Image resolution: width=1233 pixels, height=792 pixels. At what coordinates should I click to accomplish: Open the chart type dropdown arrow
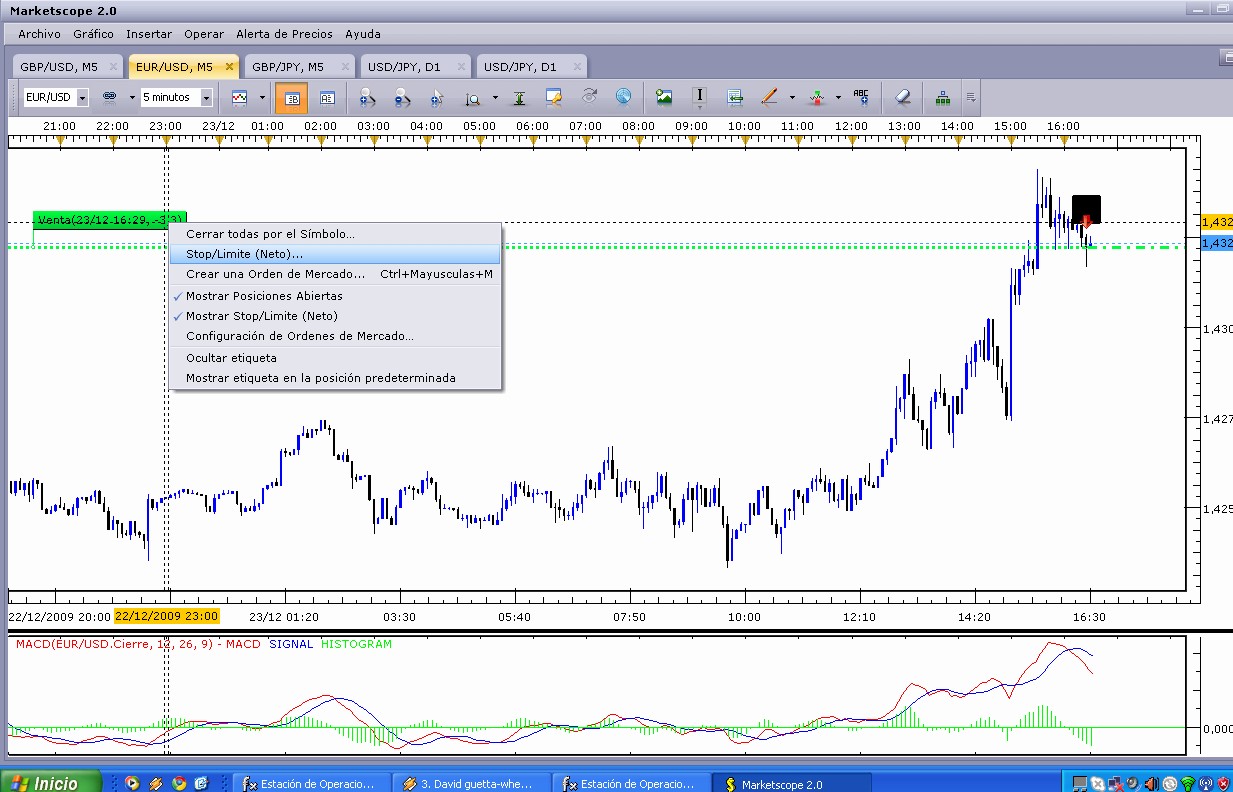pos(262,98)
